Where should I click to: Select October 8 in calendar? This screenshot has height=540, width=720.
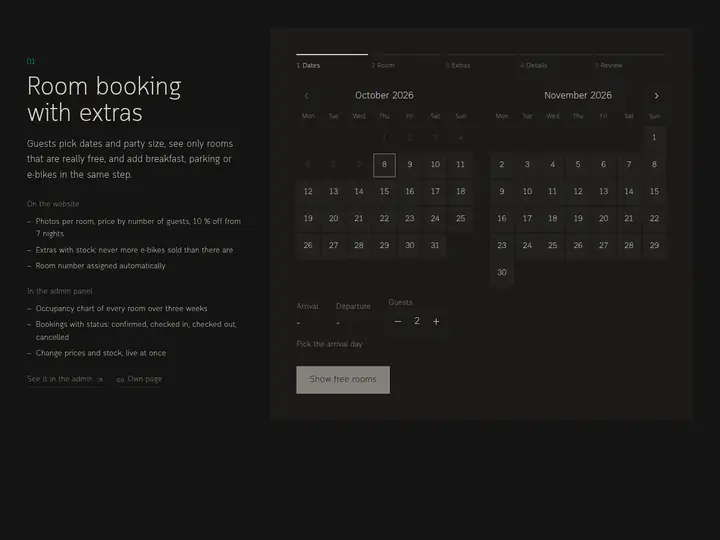tap(384, 165)
